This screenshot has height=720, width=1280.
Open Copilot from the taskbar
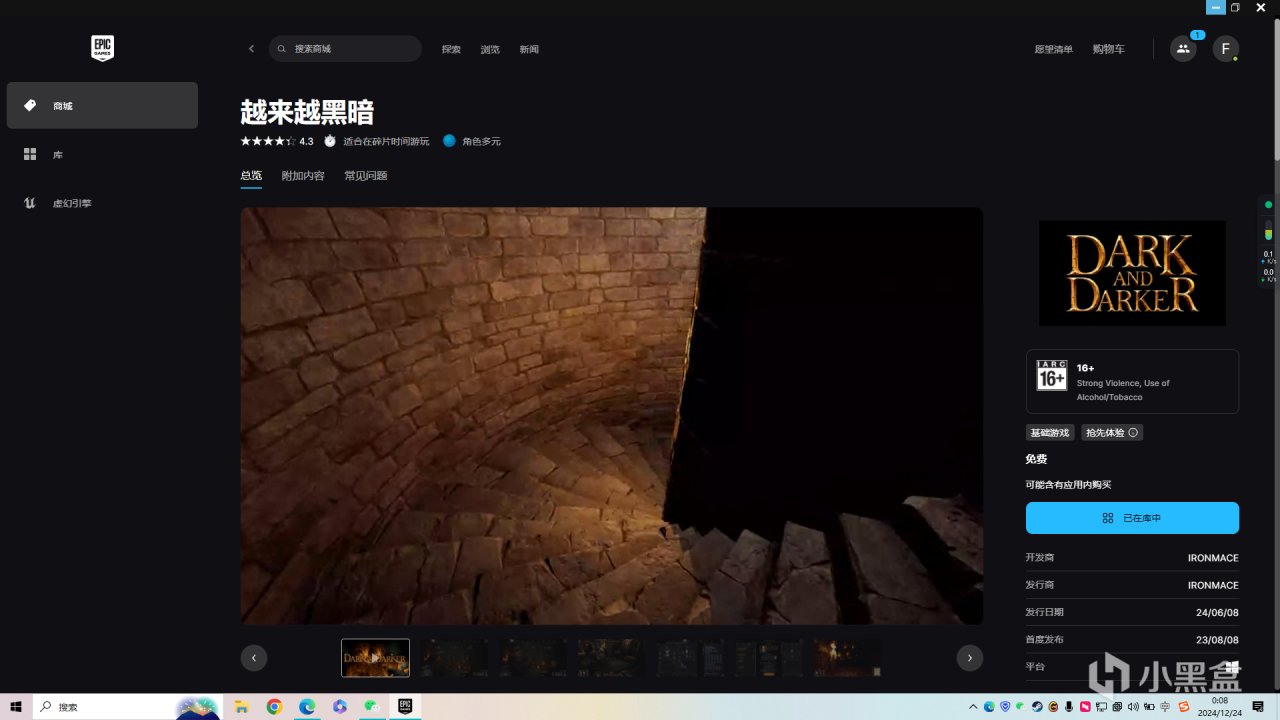pos(340,707)
